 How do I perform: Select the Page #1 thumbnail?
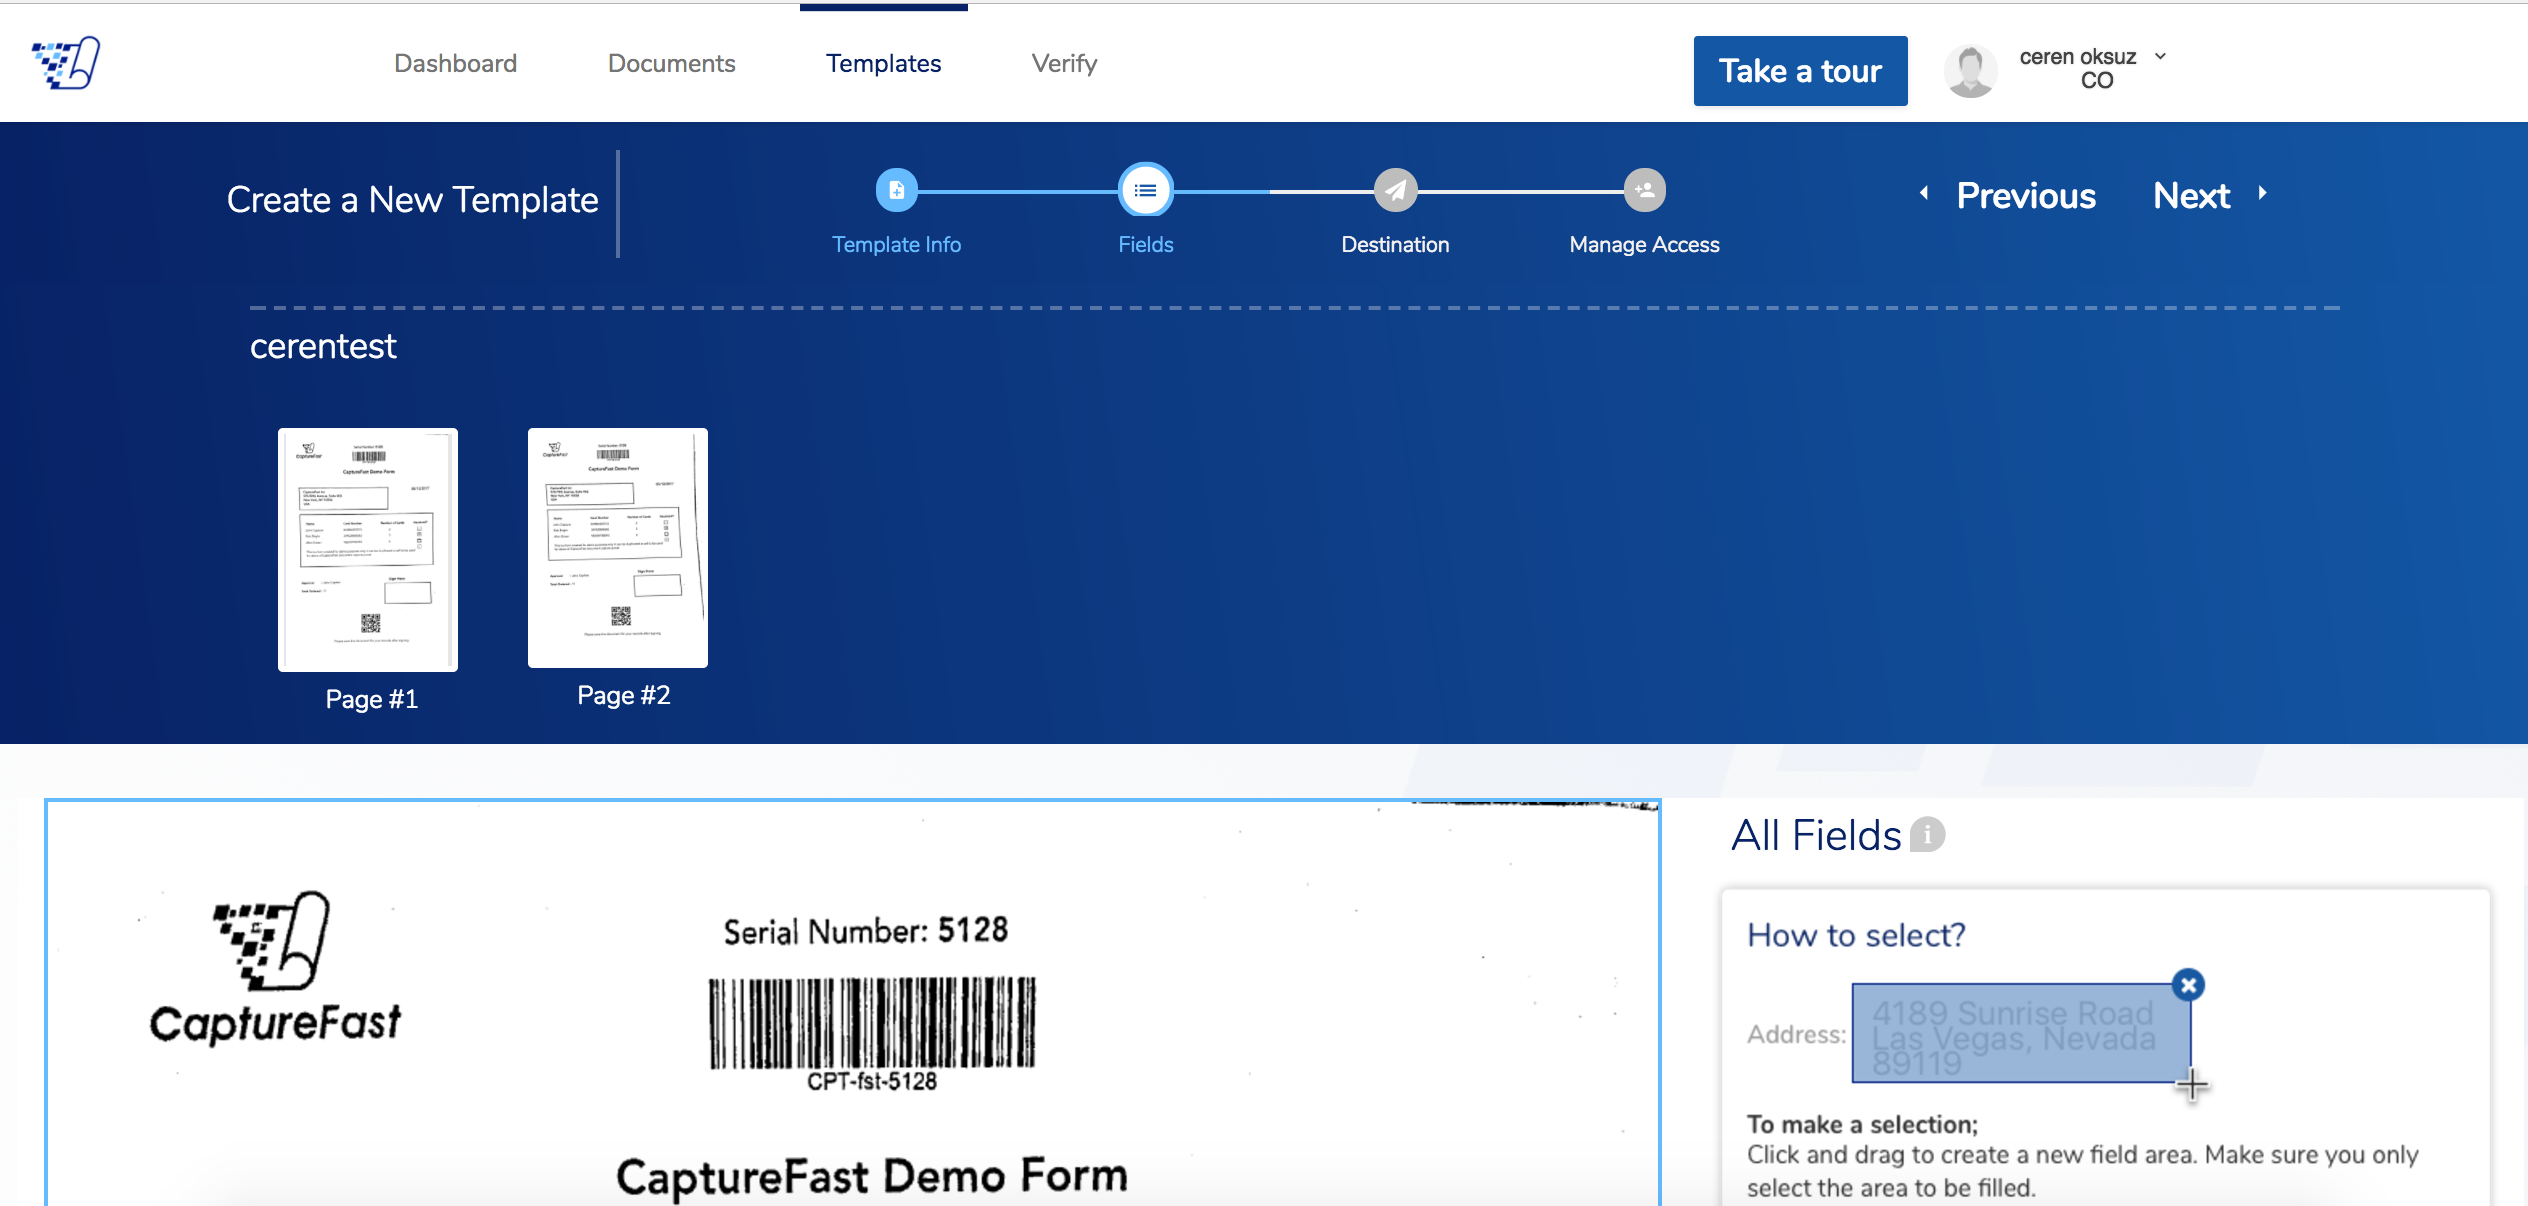pos(368,550)
